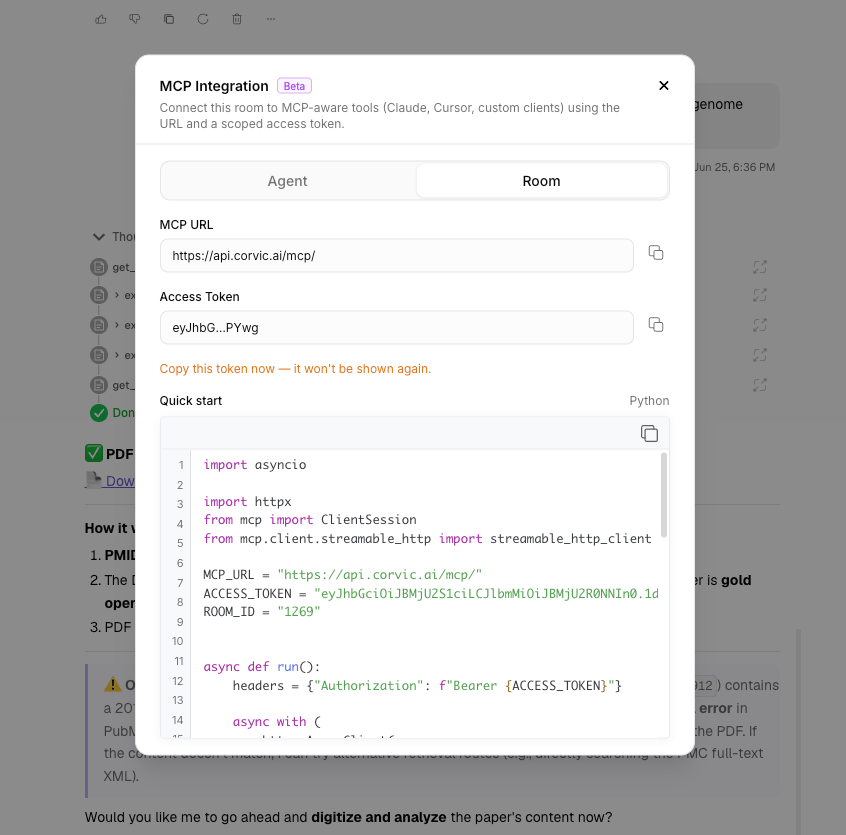Copy the Access Token to clipboard
This screenshot has width=846, height=835.
click(656, 325)
